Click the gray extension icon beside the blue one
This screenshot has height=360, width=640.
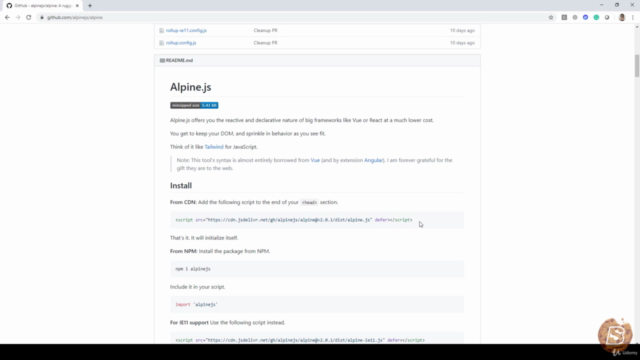tap(575, 18)
